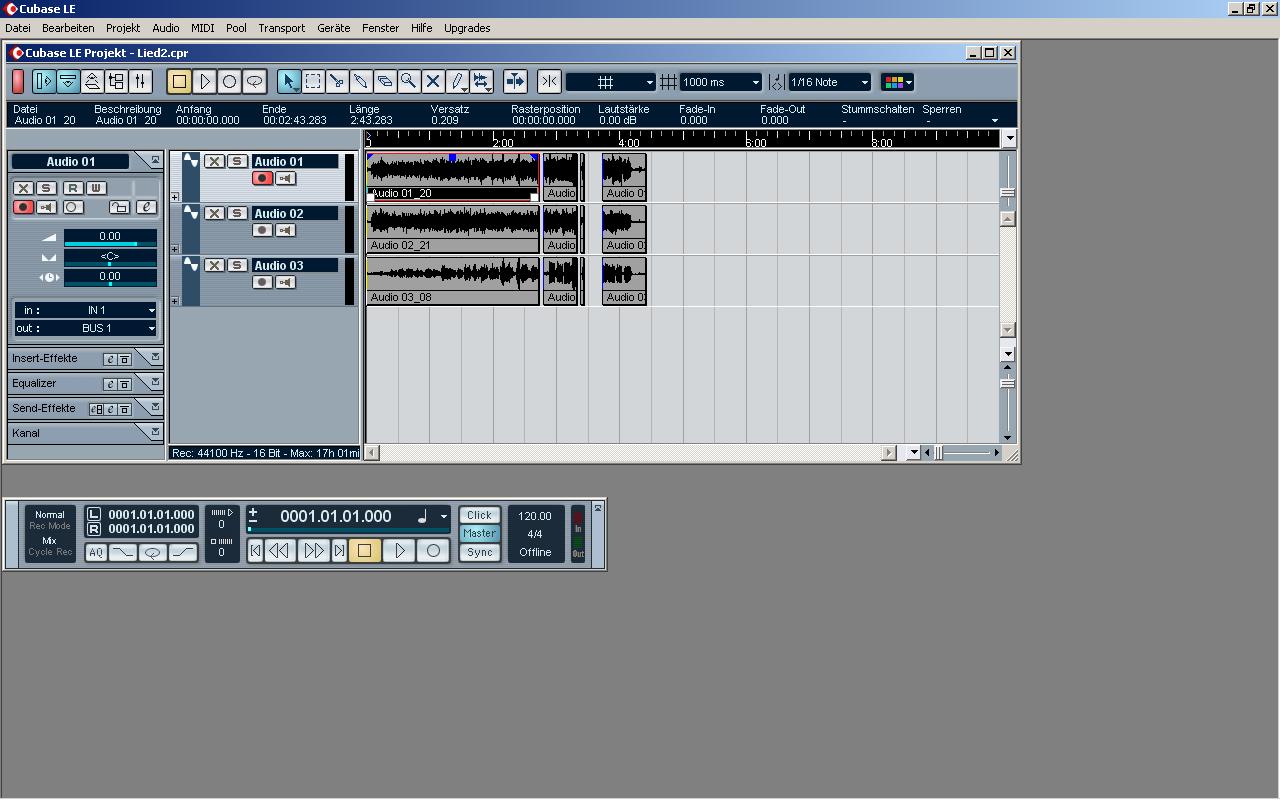1280x800 pixels.
Task: Stop playback on the transport panel
Action: pyautogui.click(x=364, y=550)
